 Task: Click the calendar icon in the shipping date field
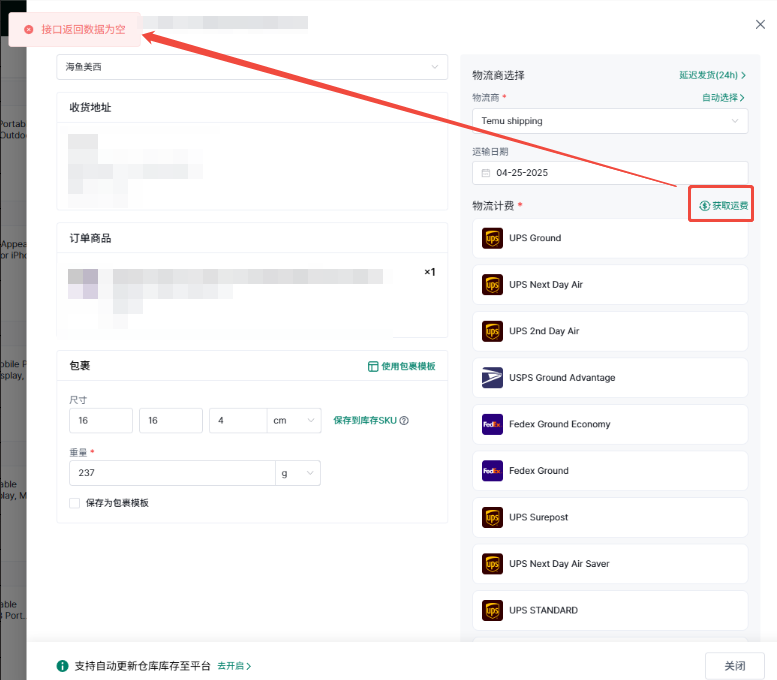[486, 173]
